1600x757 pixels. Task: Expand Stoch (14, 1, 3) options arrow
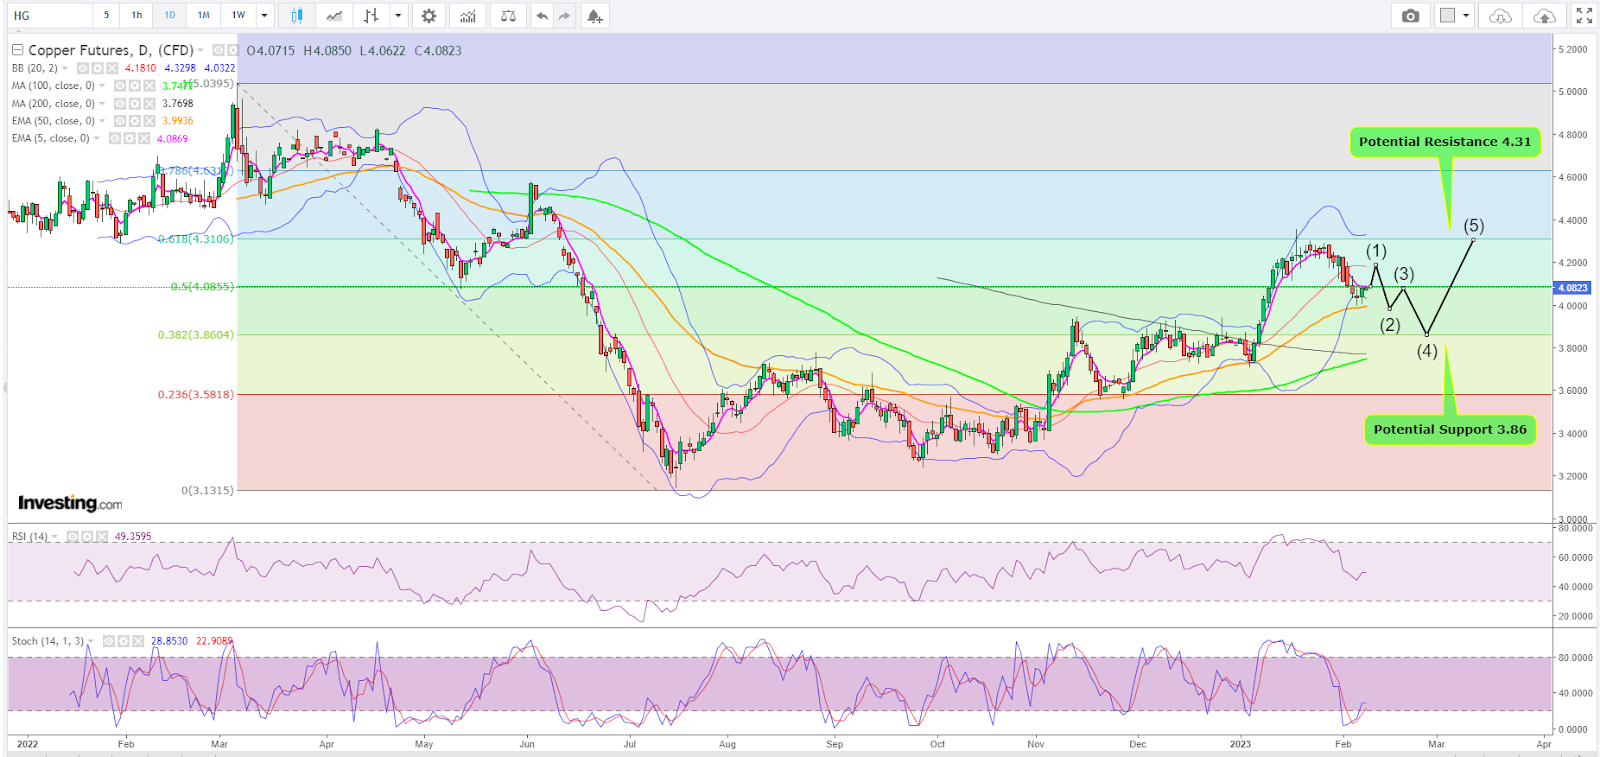point(91,641)
